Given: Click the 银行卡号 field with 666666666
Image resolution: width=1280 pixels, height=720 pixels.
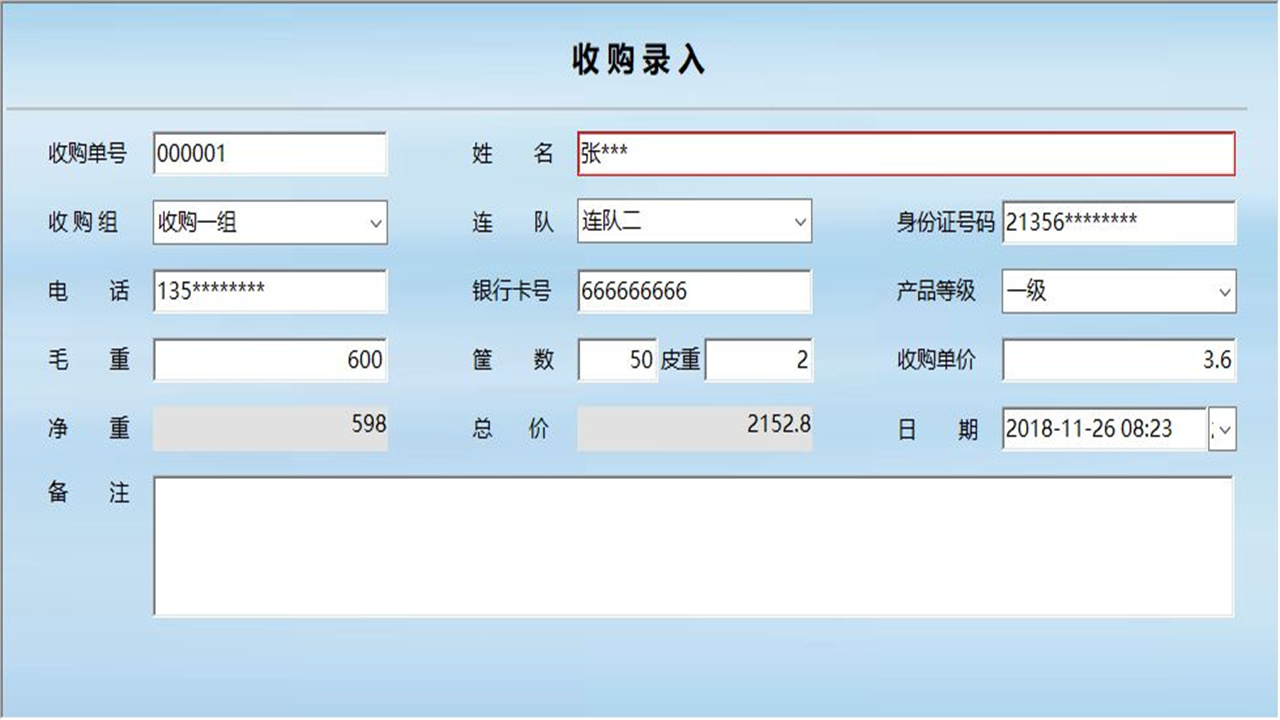Looking at the screenshot, I should tap(695, 291).
